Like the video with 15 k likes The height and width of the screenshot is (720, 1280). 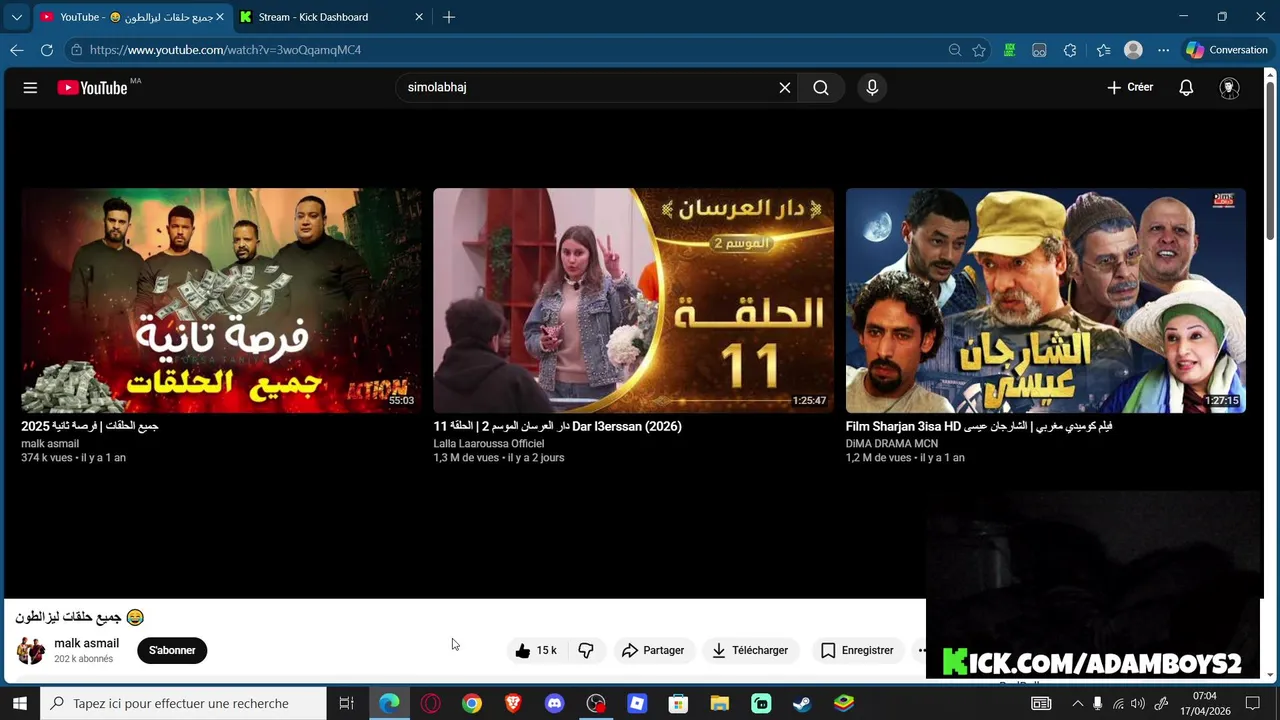536,651
